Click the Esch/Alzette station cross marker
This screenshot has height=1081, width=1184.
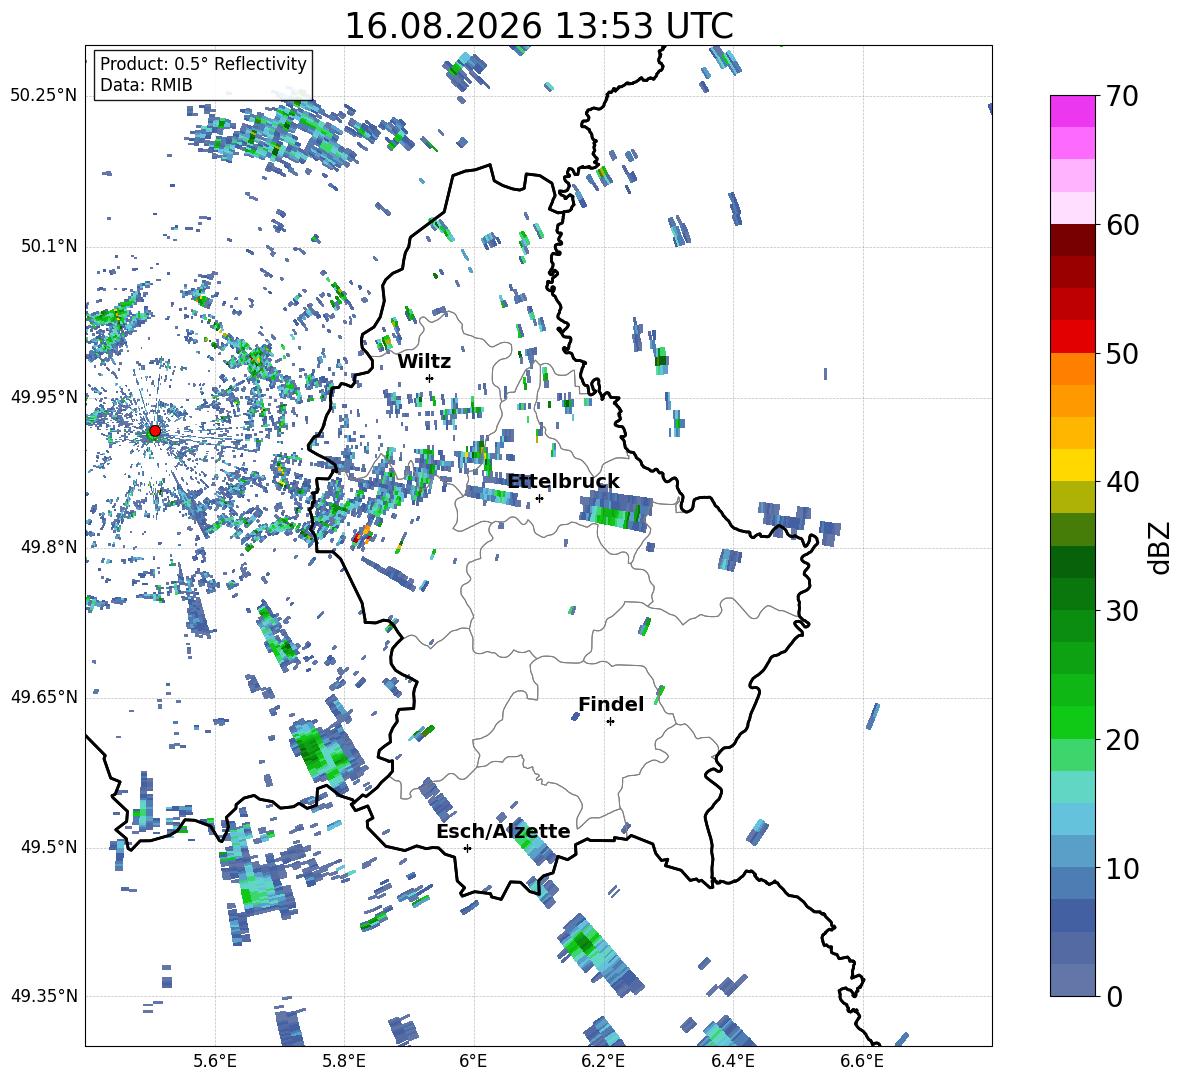(x=467, y=848)
